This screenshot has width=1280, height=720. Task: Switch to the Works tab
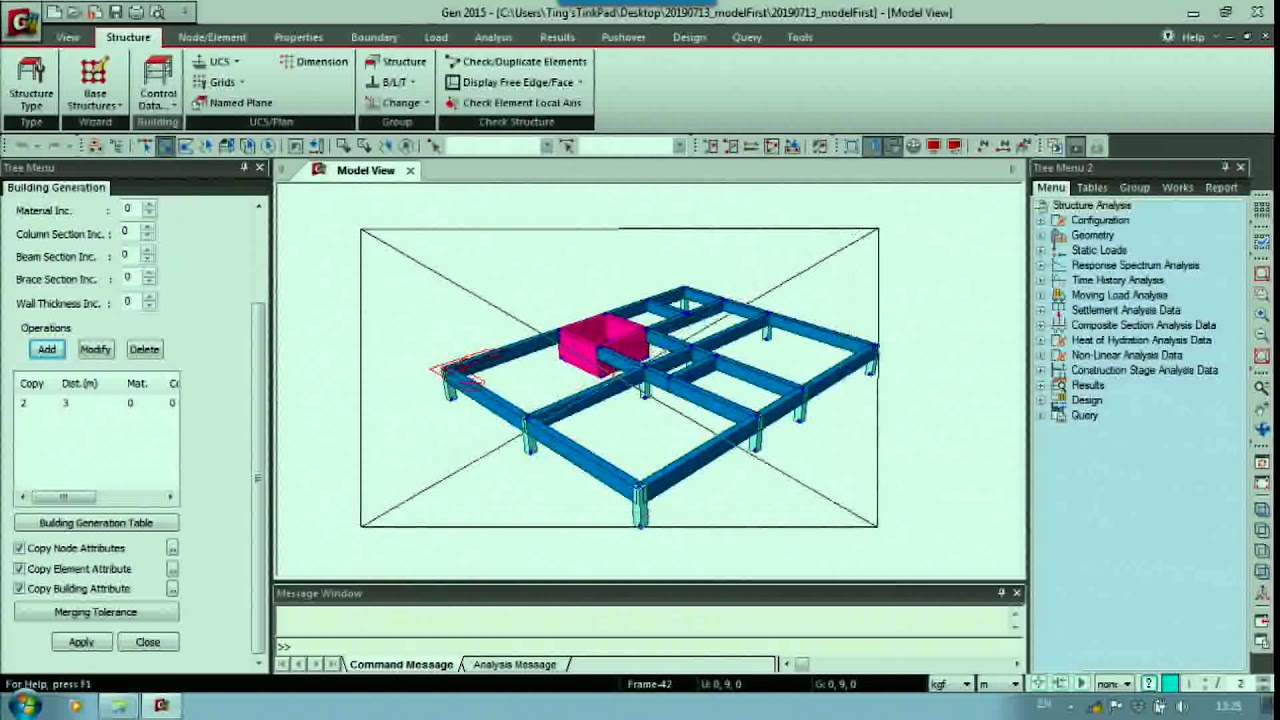(x=1177, y=187)
